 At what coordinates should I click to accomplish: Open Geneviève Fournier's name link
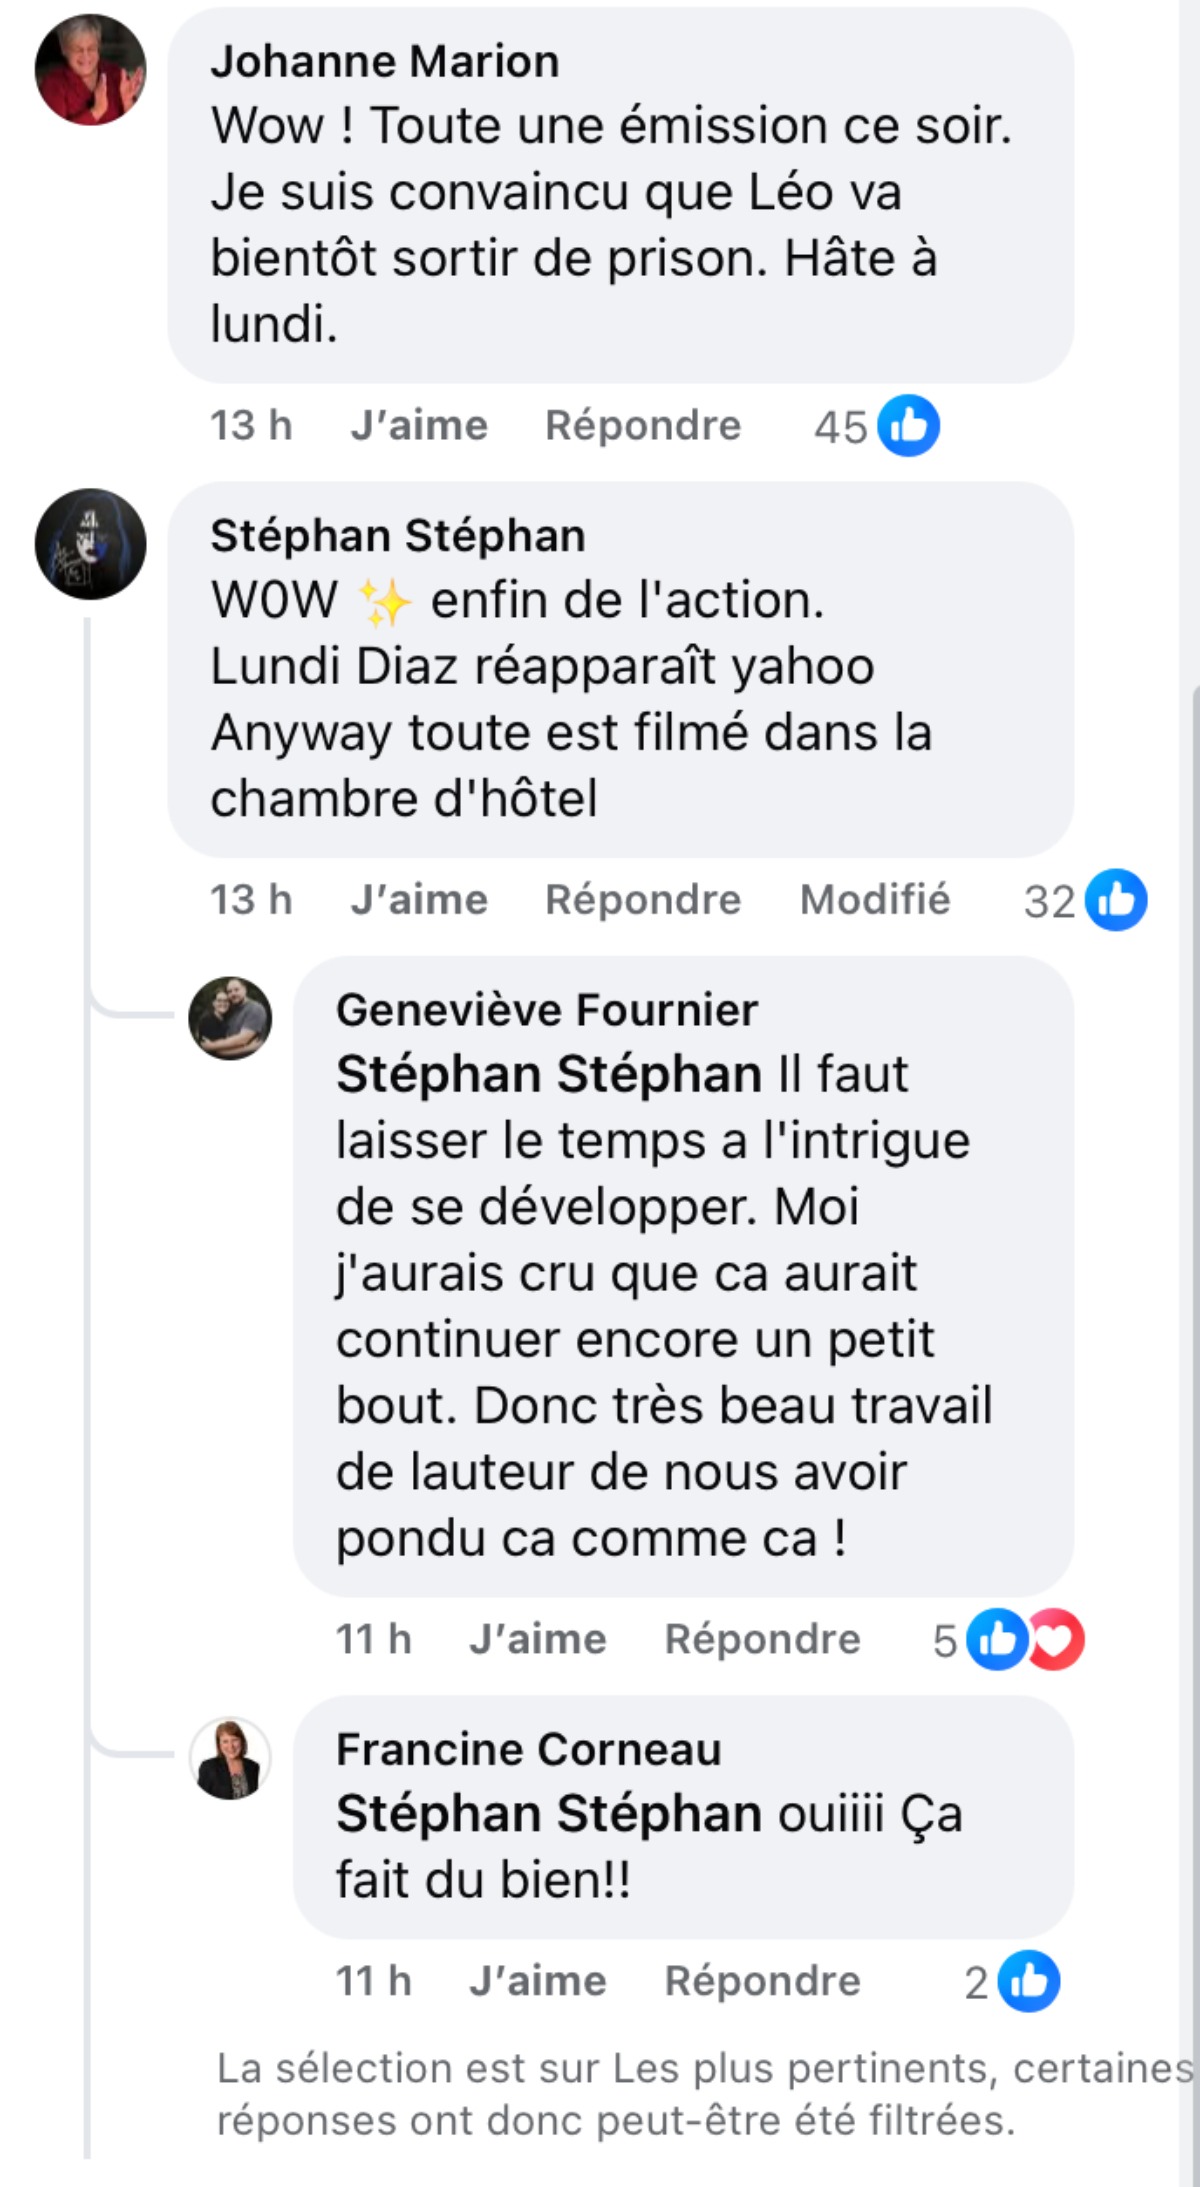click(547, 1010)
